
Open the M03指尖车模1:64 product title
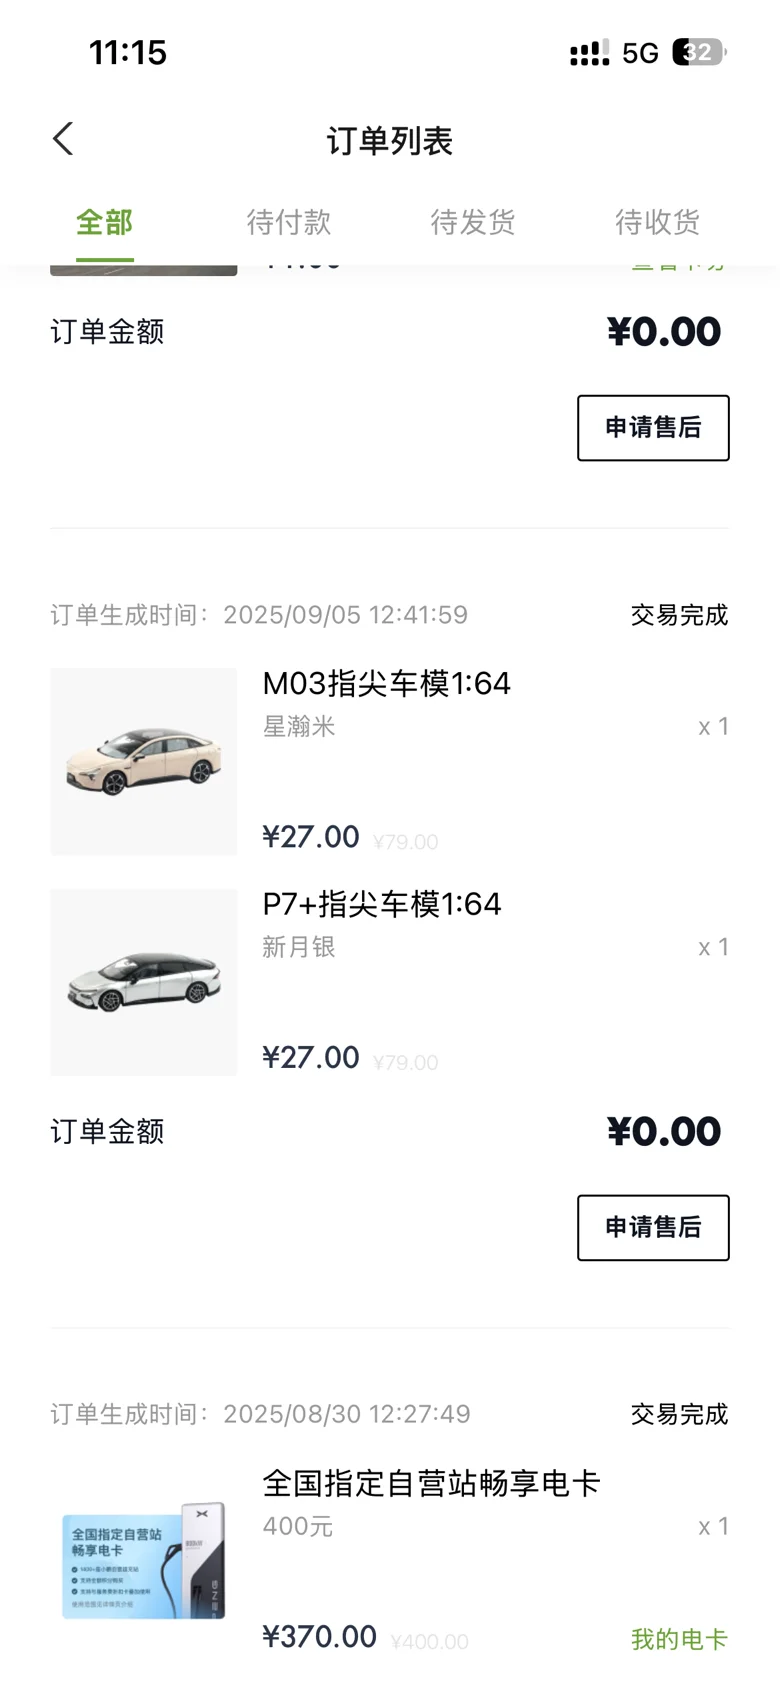click(386, 684)
